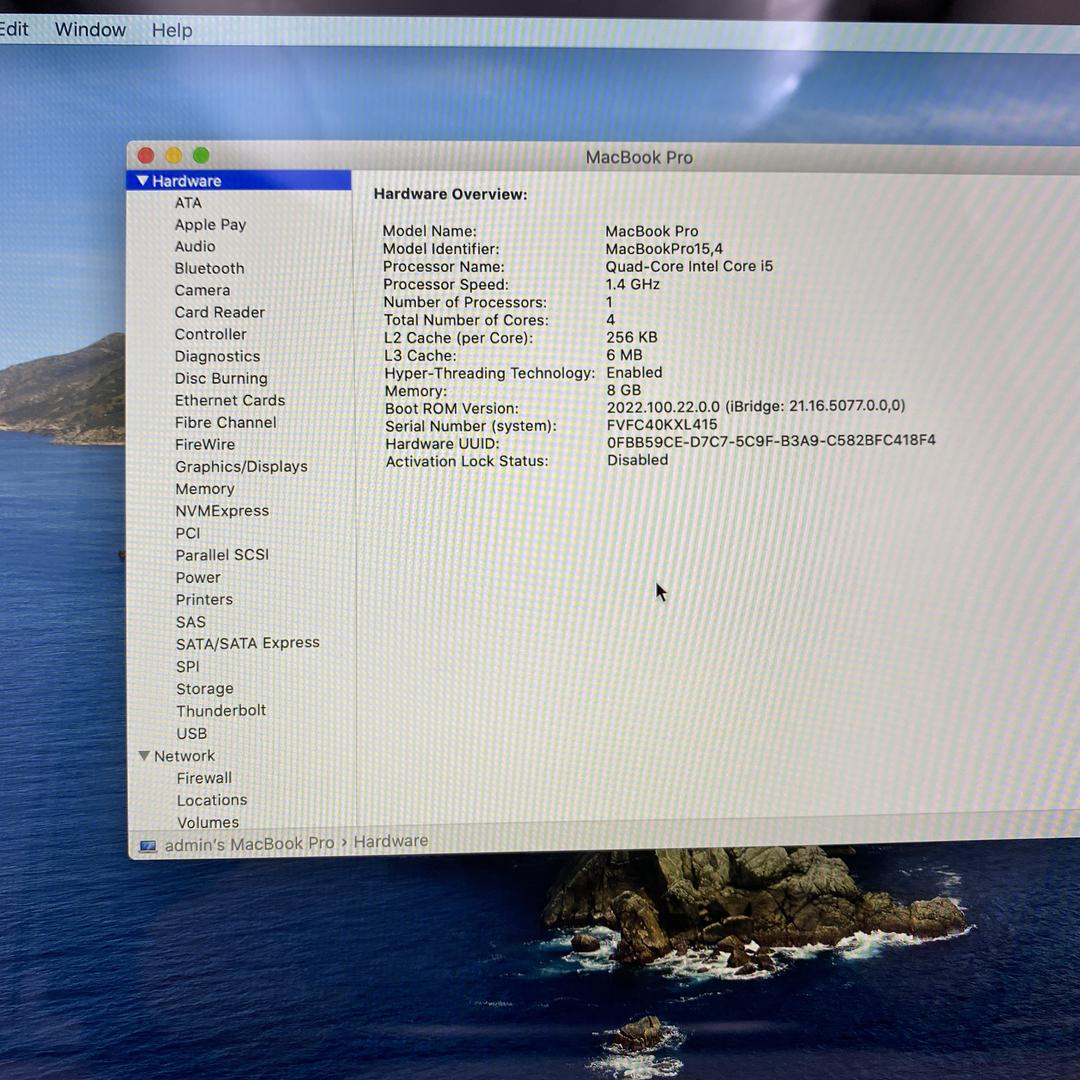Close the MacBook Pro window
1080x1080 pixels.
145,156
